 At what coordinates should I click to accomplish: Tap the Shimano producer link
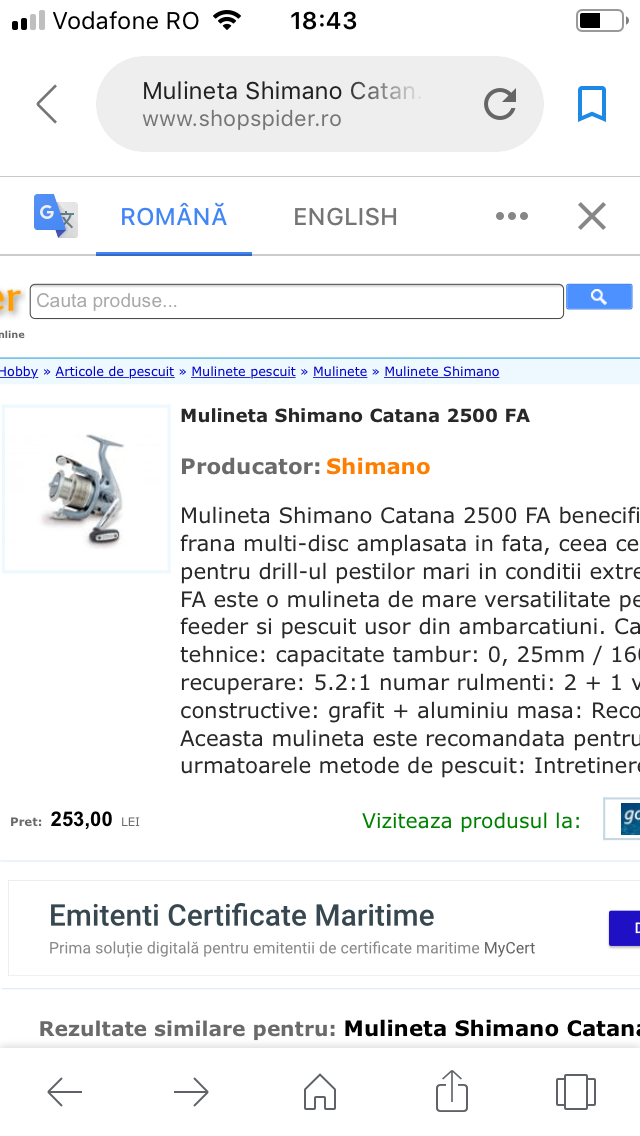click(x=378, y=466)
